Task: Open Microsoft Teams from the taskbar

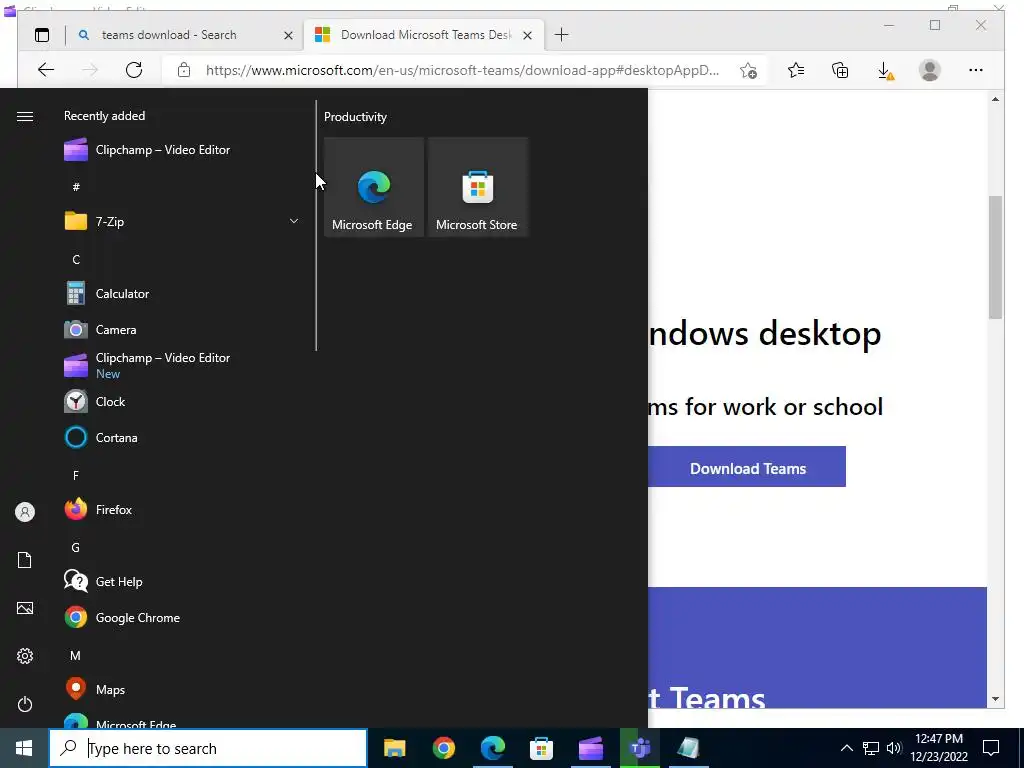Action: point(639,748)
